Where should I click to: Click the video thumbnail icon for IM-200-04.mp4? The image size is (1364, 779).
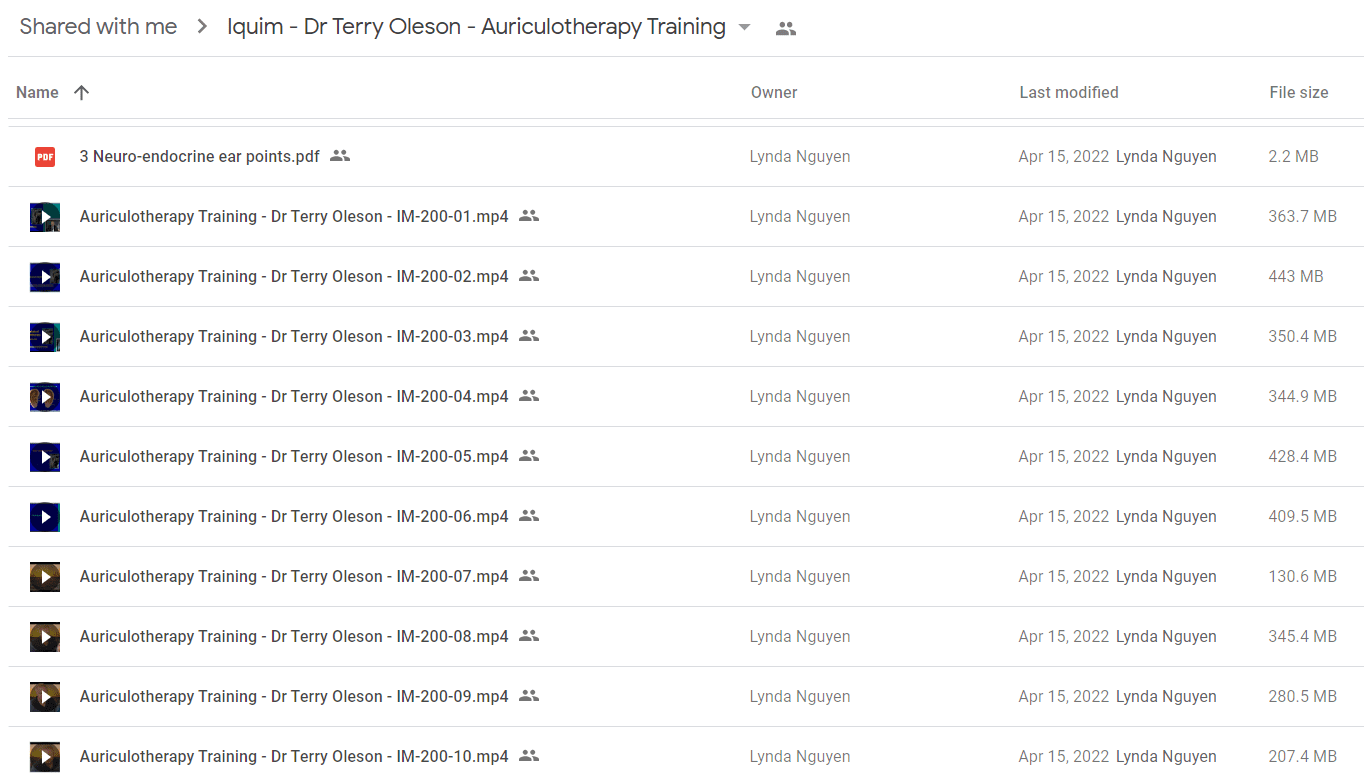45,397
